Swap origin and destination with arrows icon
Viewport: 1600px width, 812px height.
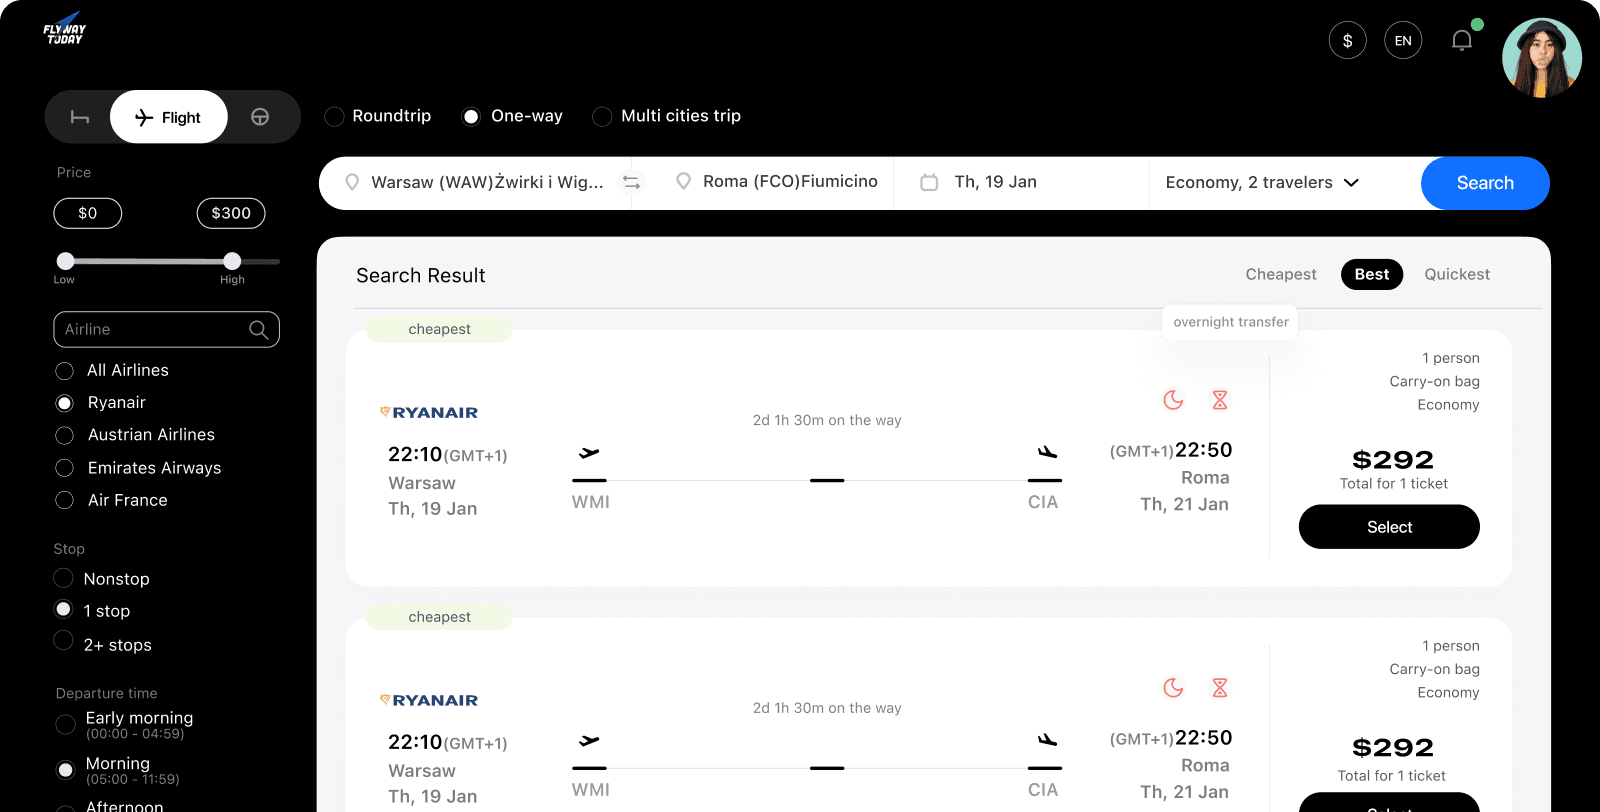pos(631,182)
